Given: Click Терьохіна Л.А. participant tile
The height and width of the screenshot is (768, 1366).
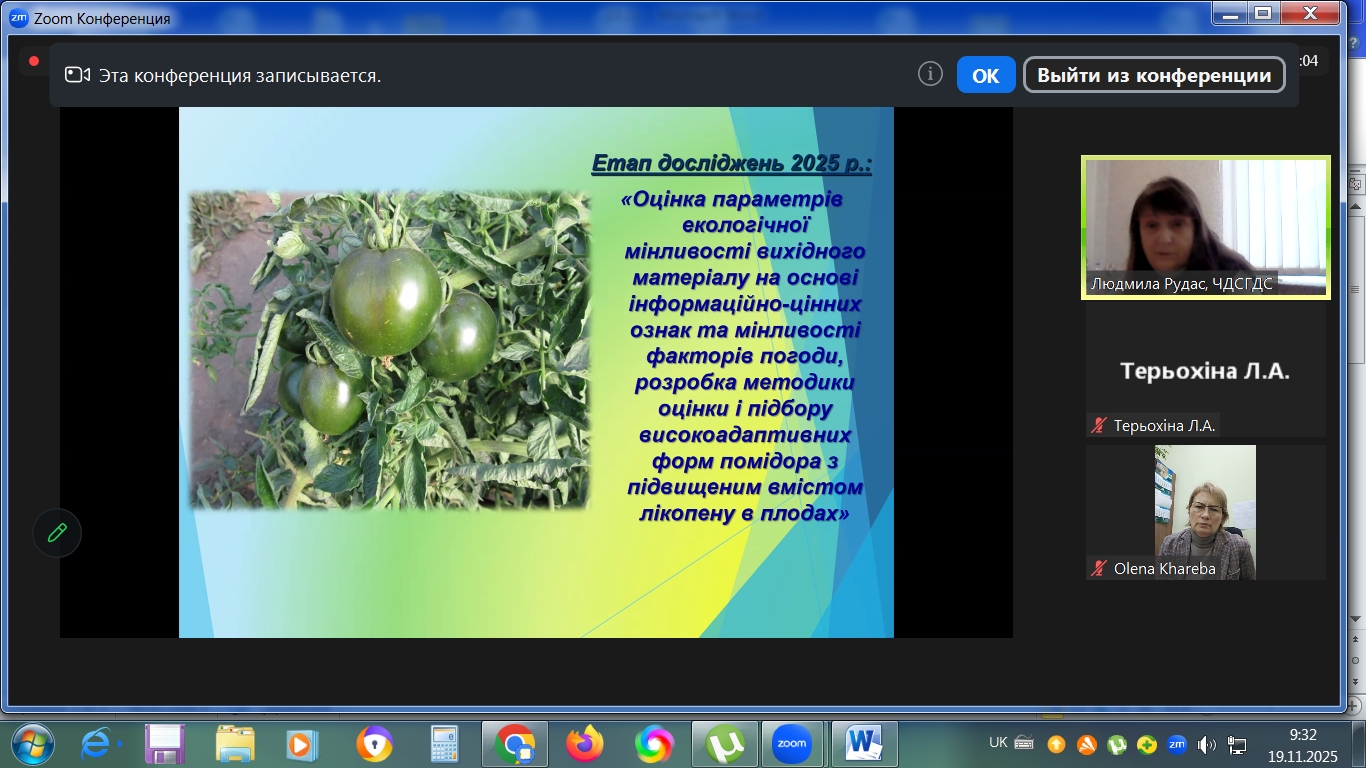Looking at the screenshot, I should click(x=1205, y=371).
